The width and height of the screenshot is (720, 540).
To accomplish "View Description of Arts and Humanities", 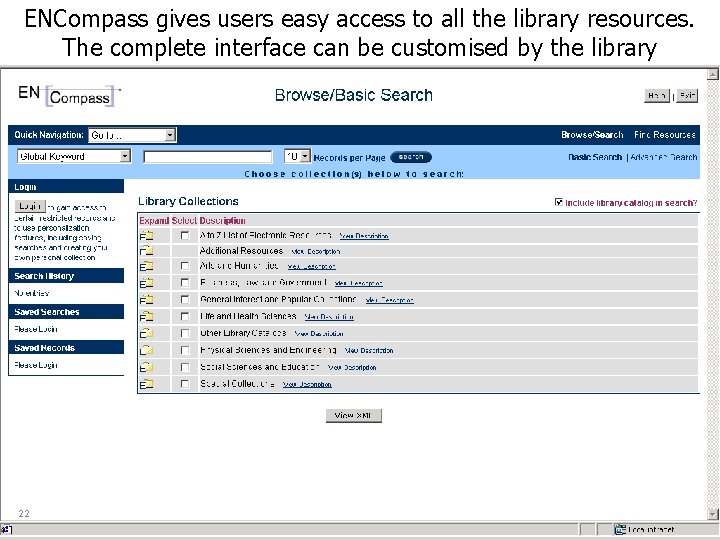I will 312,267.
